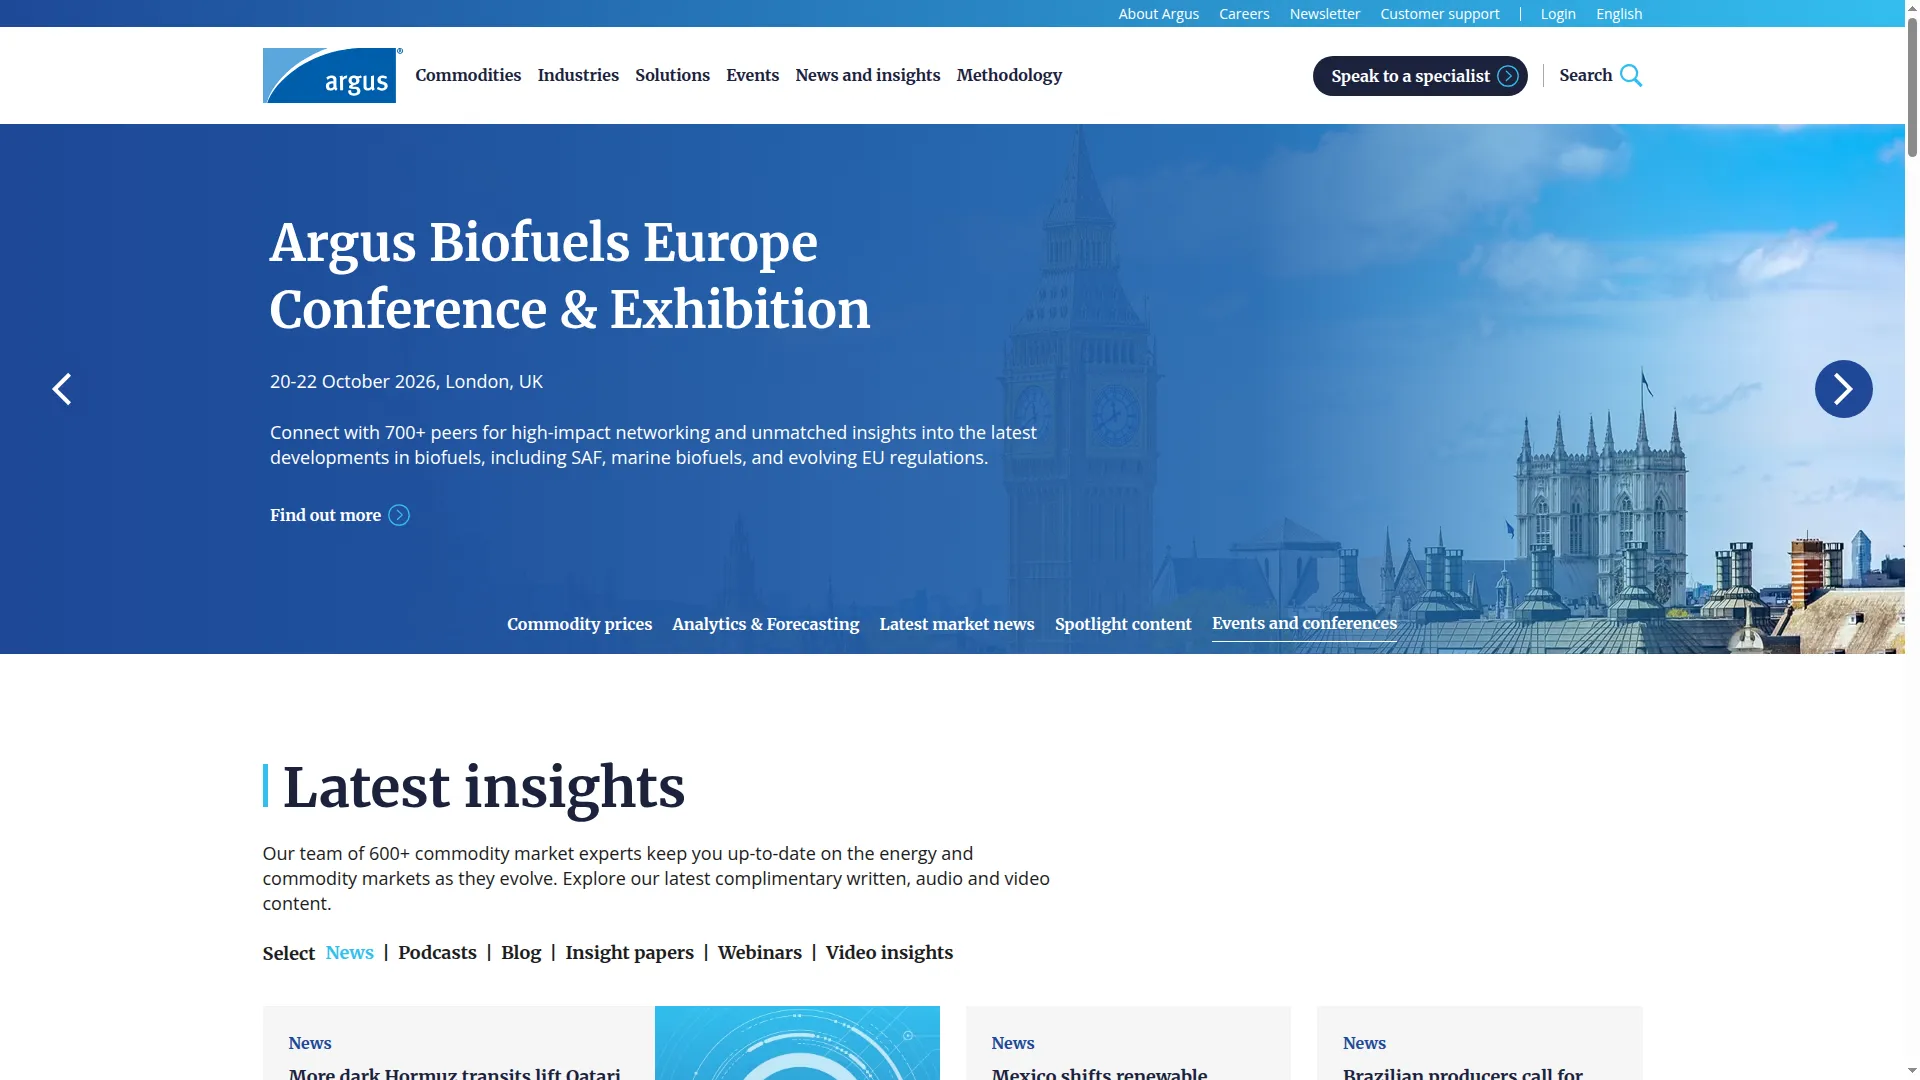Follow the Find out more link
1920x1080 pixels.
point(325,515)
